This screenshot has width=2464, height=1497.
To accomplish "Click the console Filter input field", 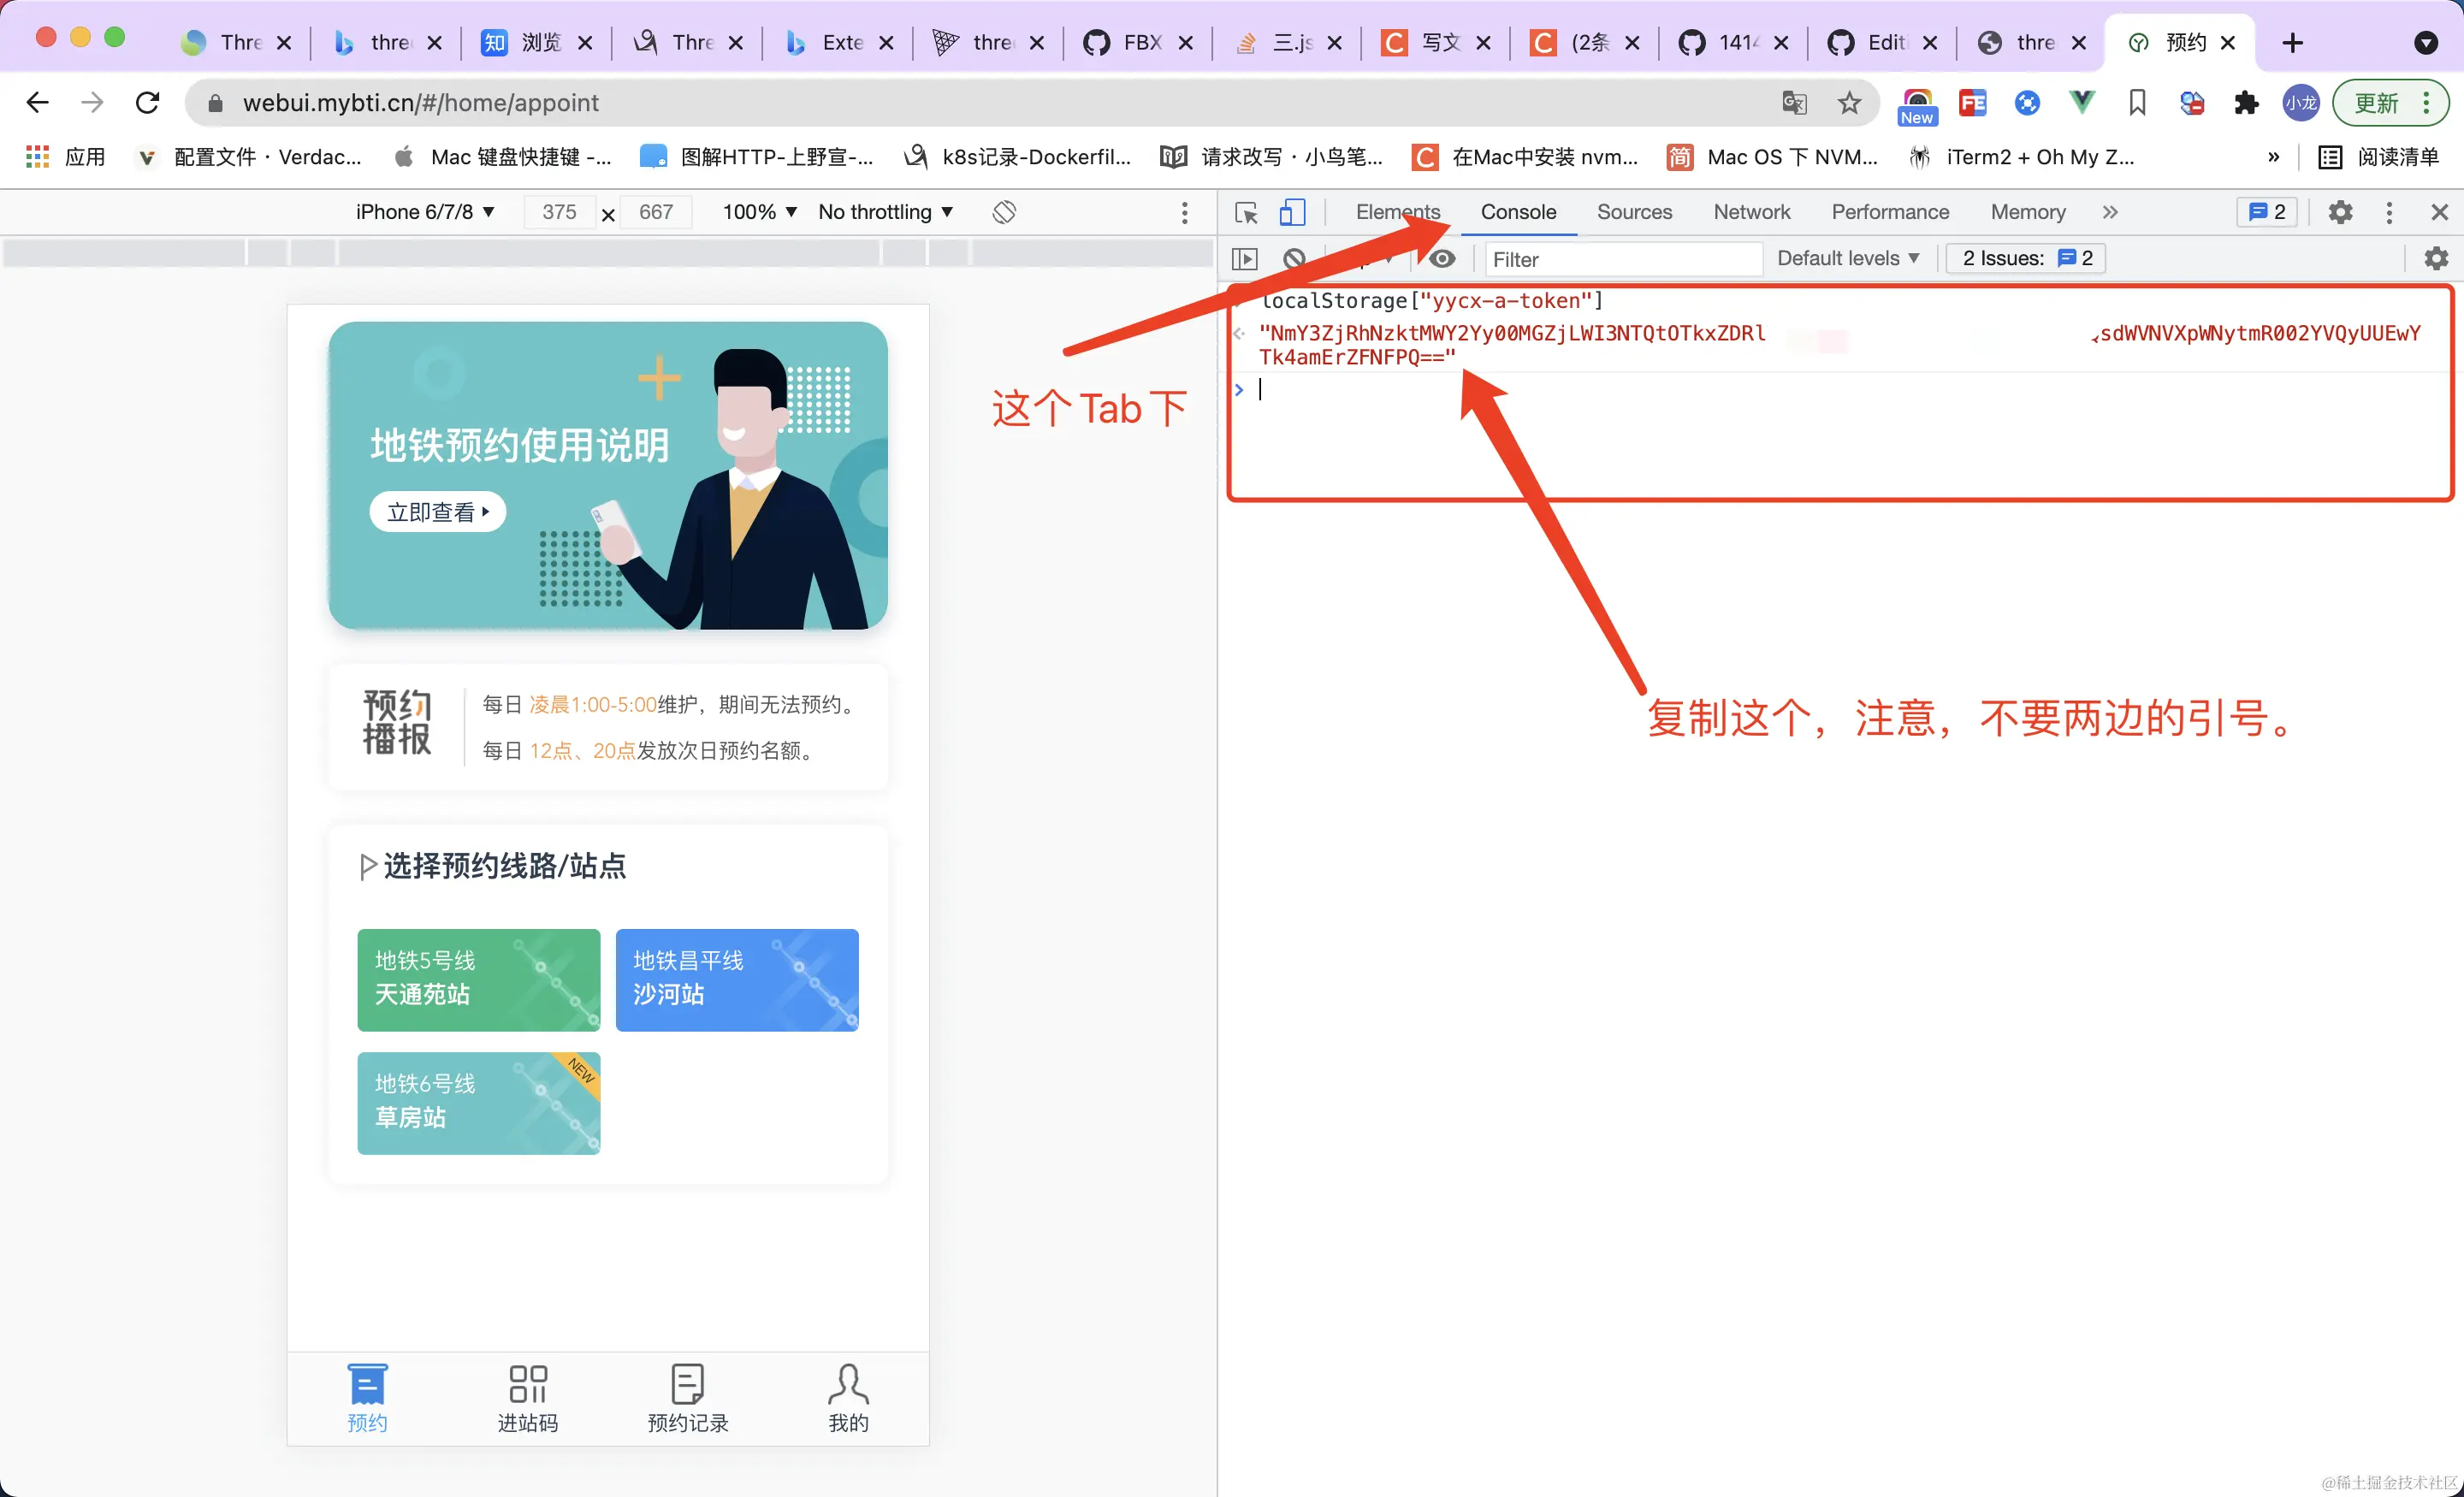I will (x=1620, y=259).
